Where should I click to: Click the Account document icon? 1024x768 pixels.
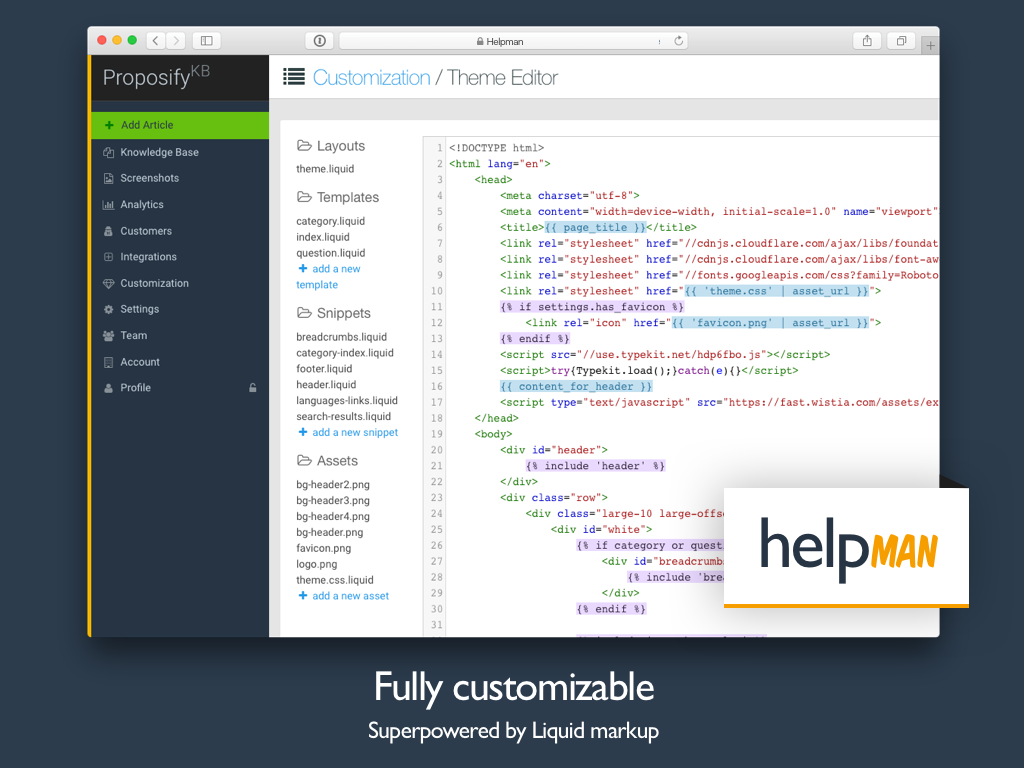click(108, 362)
